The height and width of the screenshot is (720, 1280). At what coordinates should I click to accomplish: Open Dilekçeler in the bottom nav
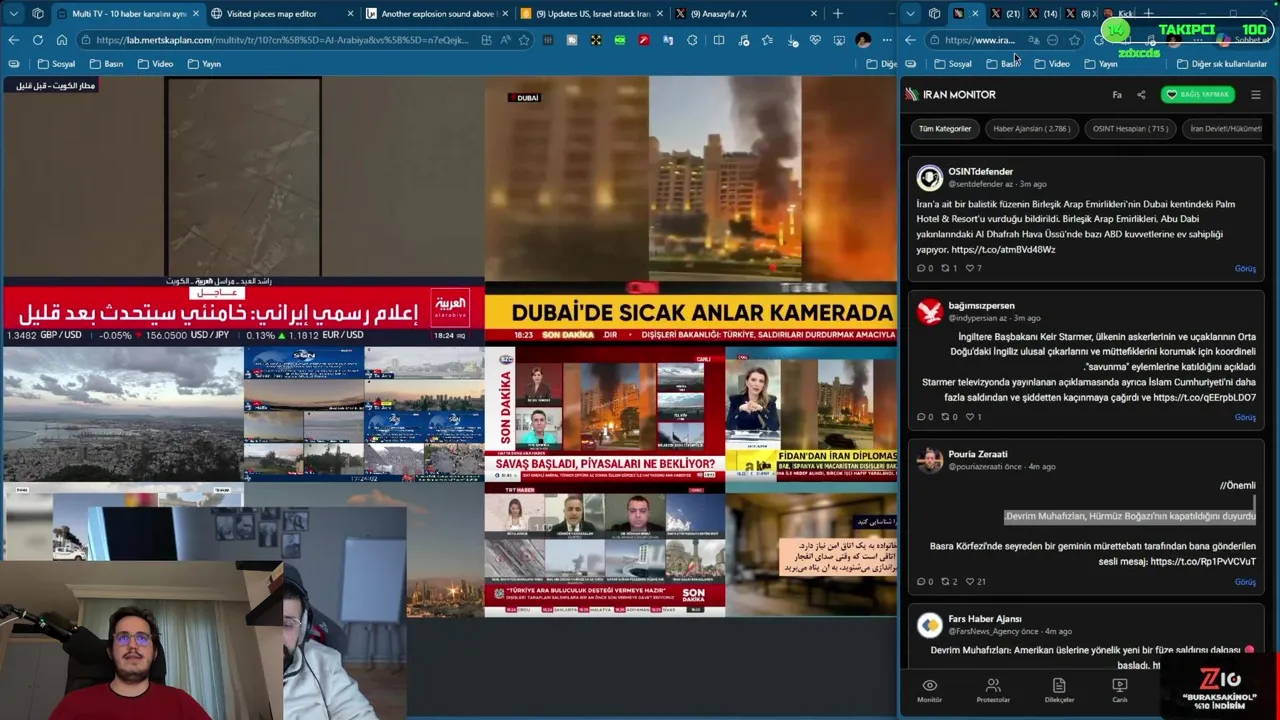1059,690
